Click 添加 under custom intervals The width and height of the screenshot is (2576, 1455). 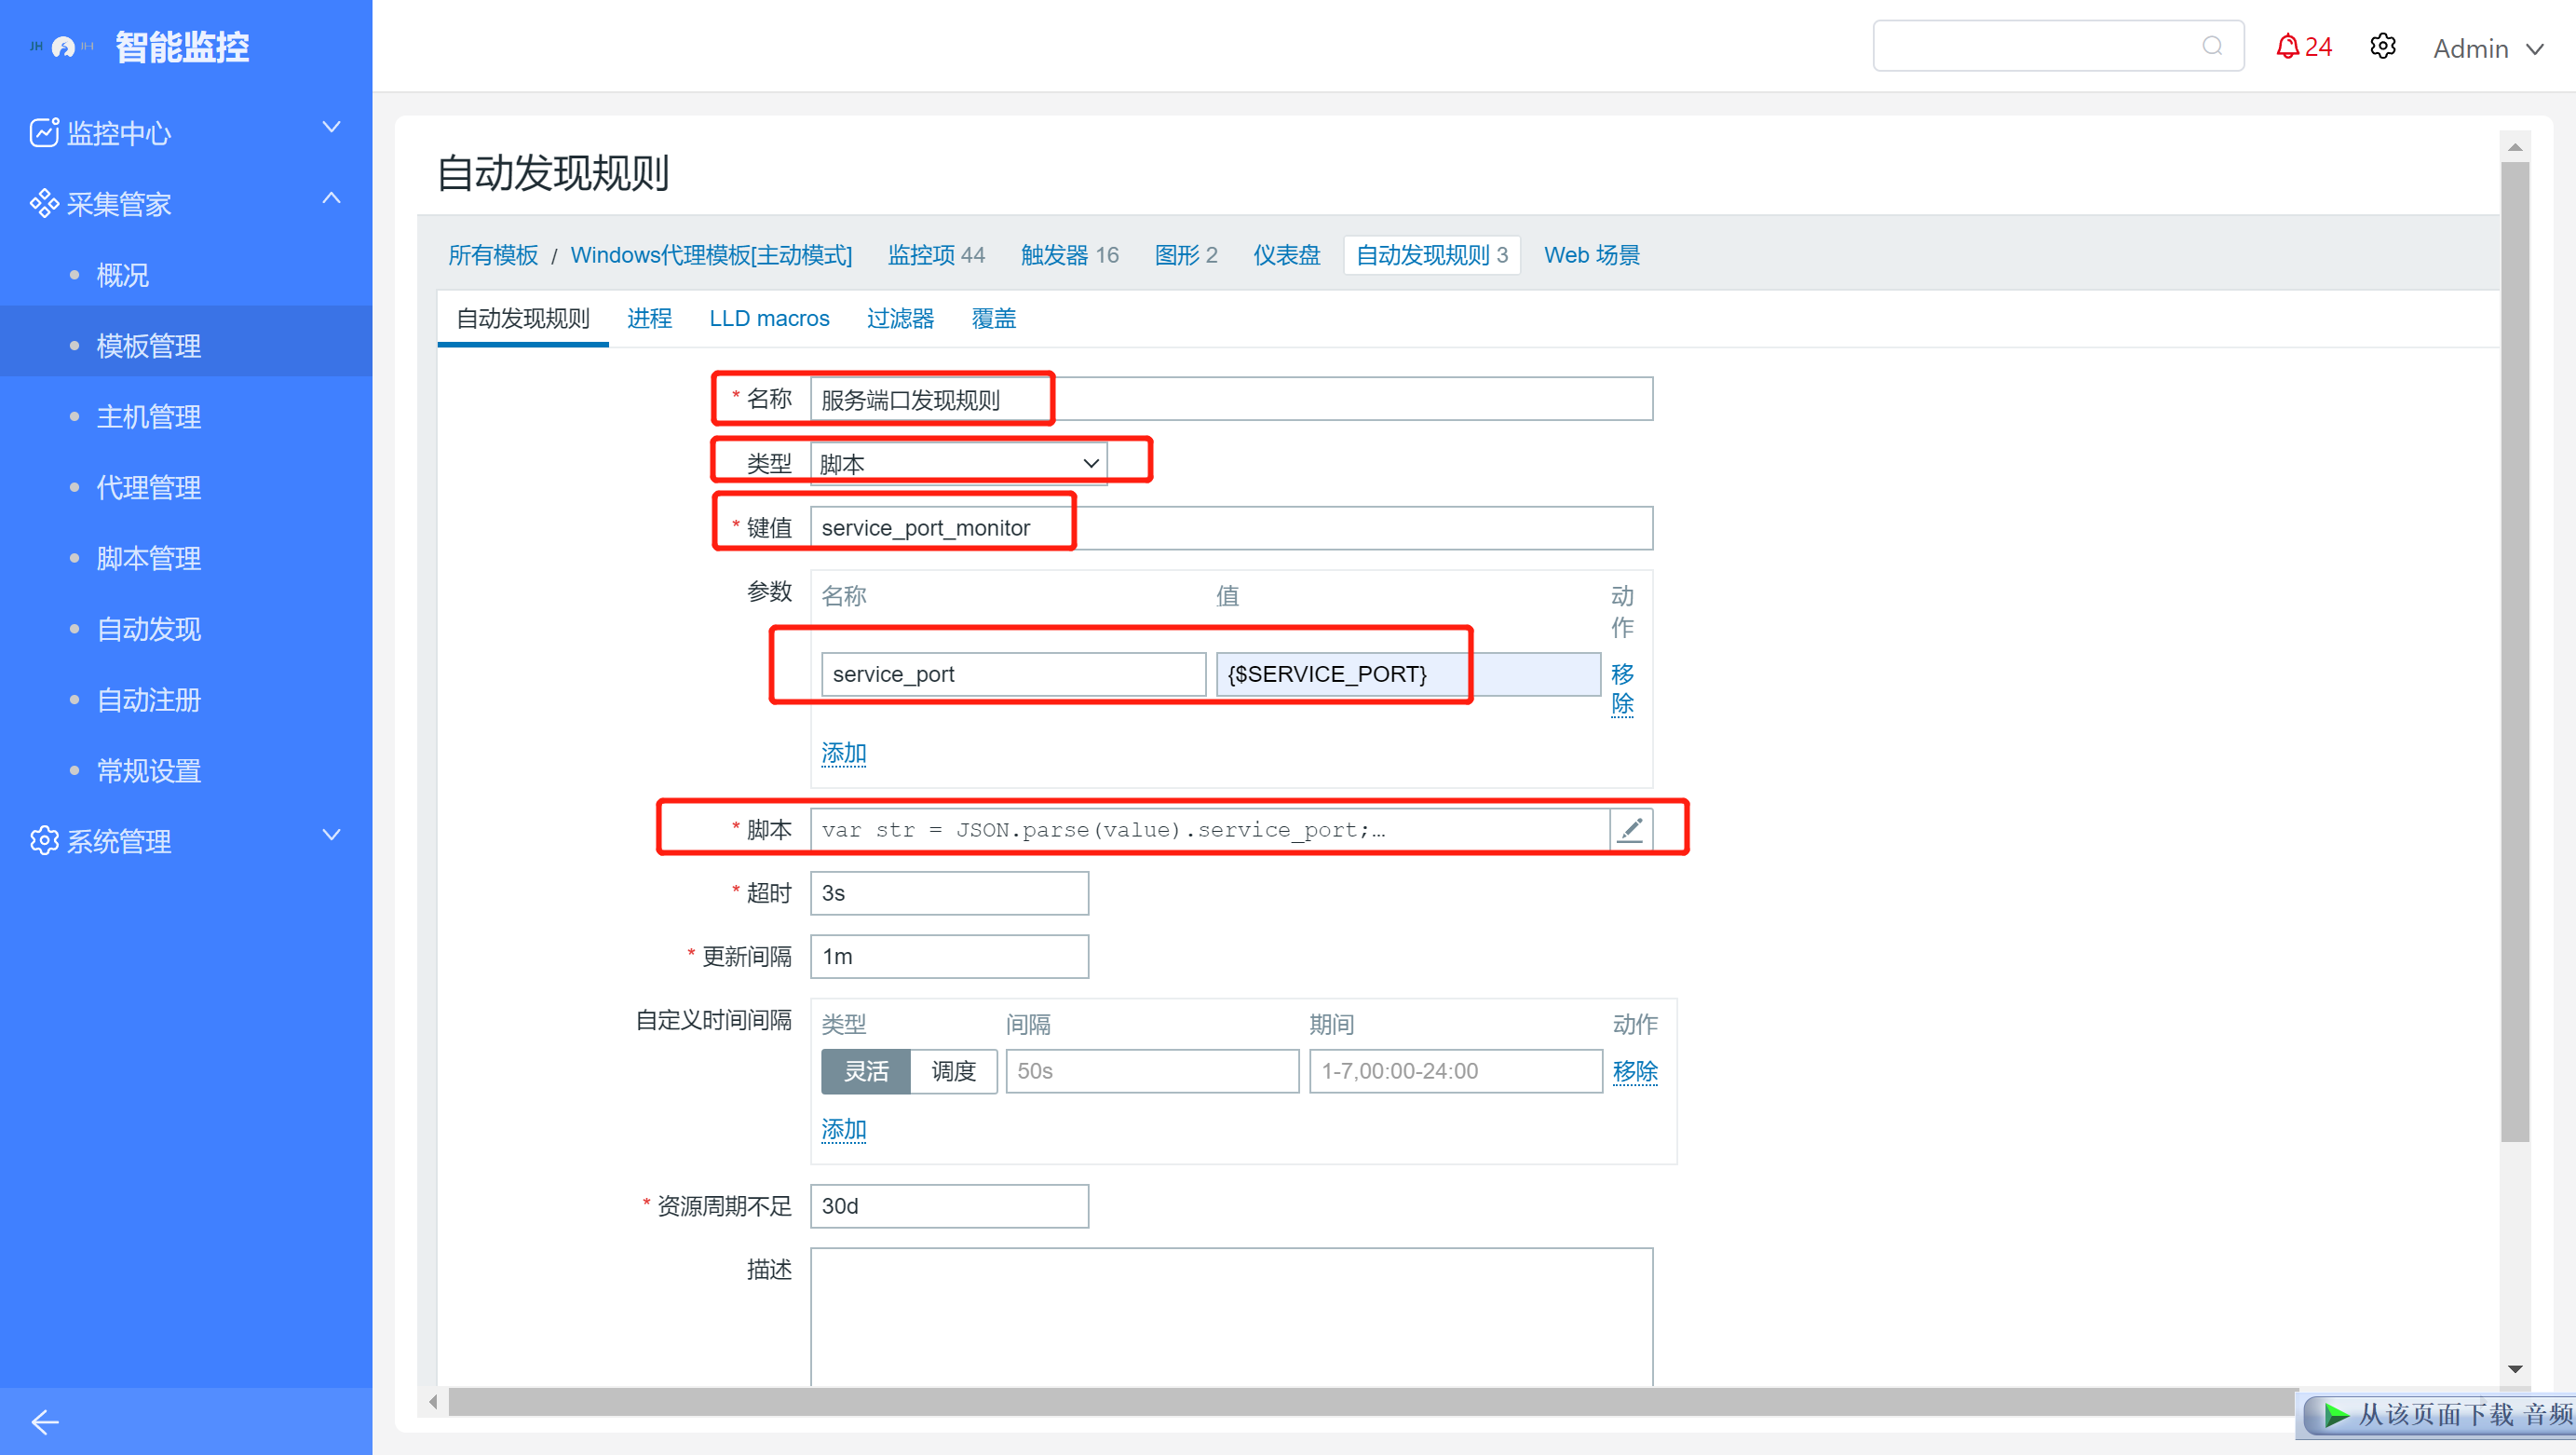(x=844, y=1129)
